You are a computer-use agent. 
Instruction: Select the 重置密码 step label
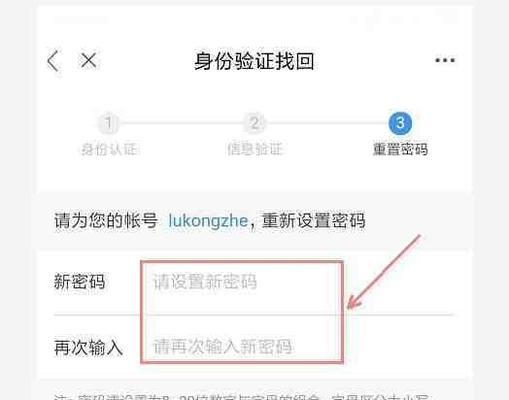(400, 149)
